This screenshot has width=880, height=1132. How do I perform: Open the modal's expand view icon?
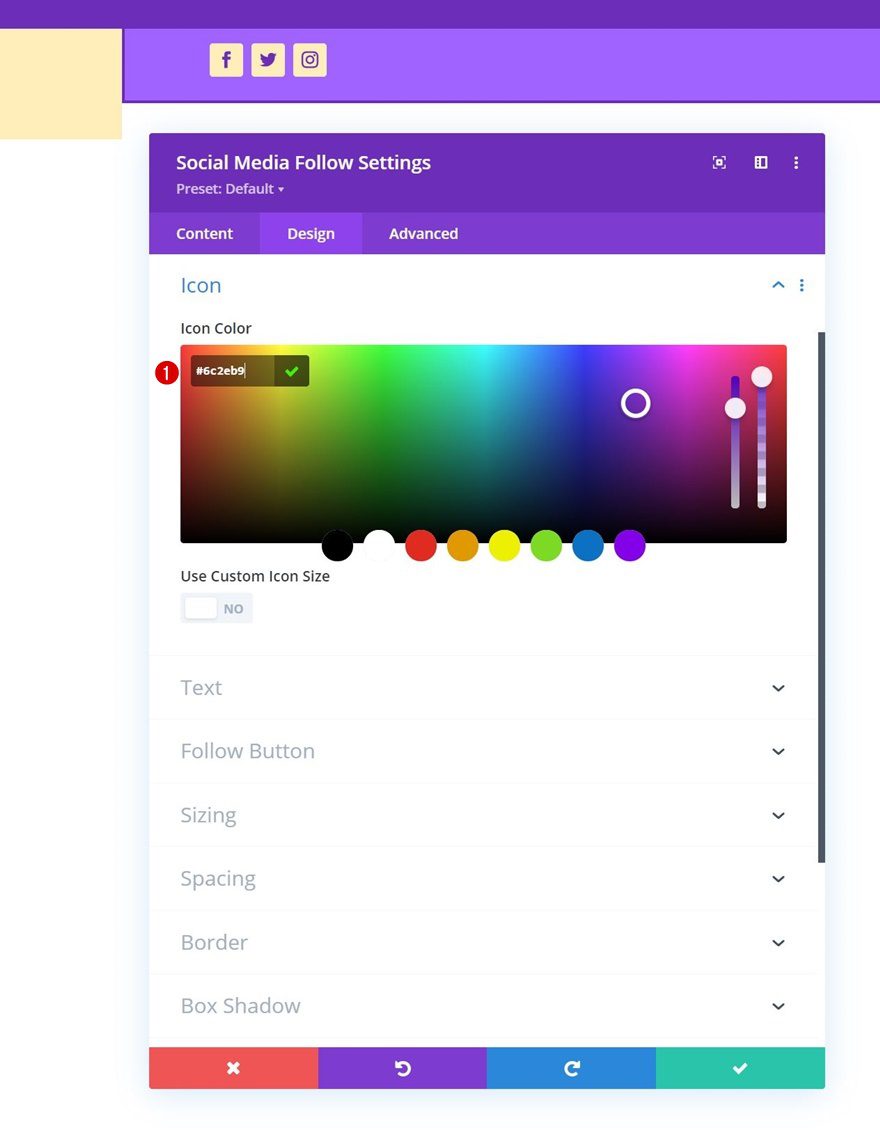point(719,162)
